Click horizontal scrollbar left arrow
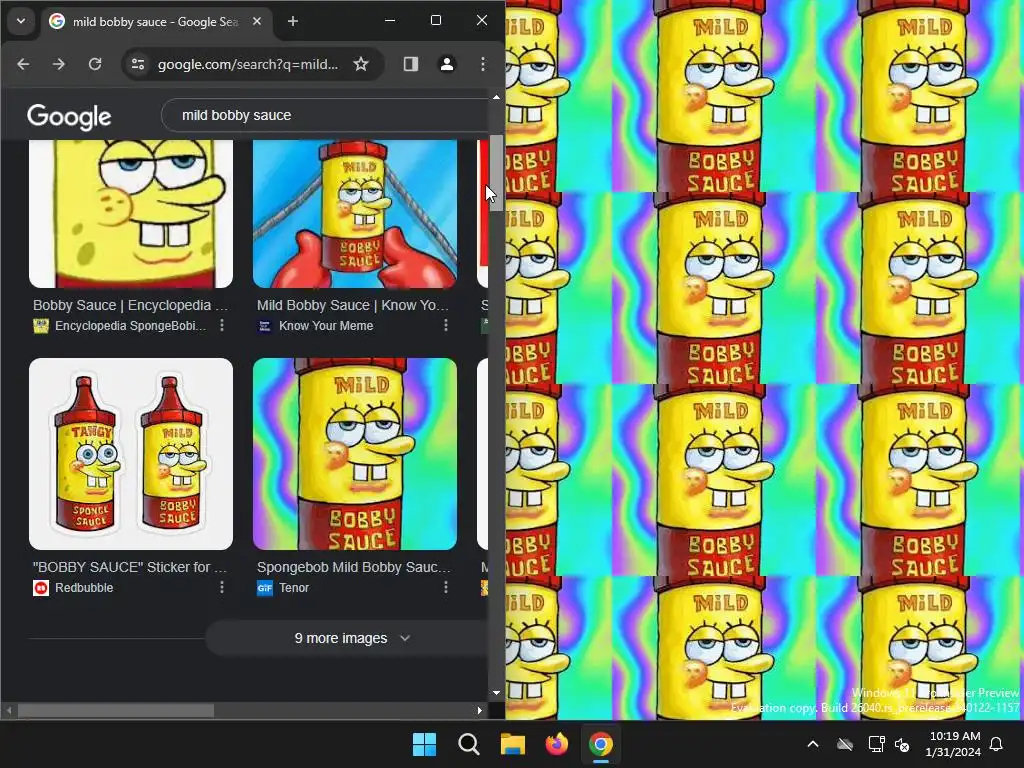The width and height of the screenshot is (1024, 768). click(8, 711)
